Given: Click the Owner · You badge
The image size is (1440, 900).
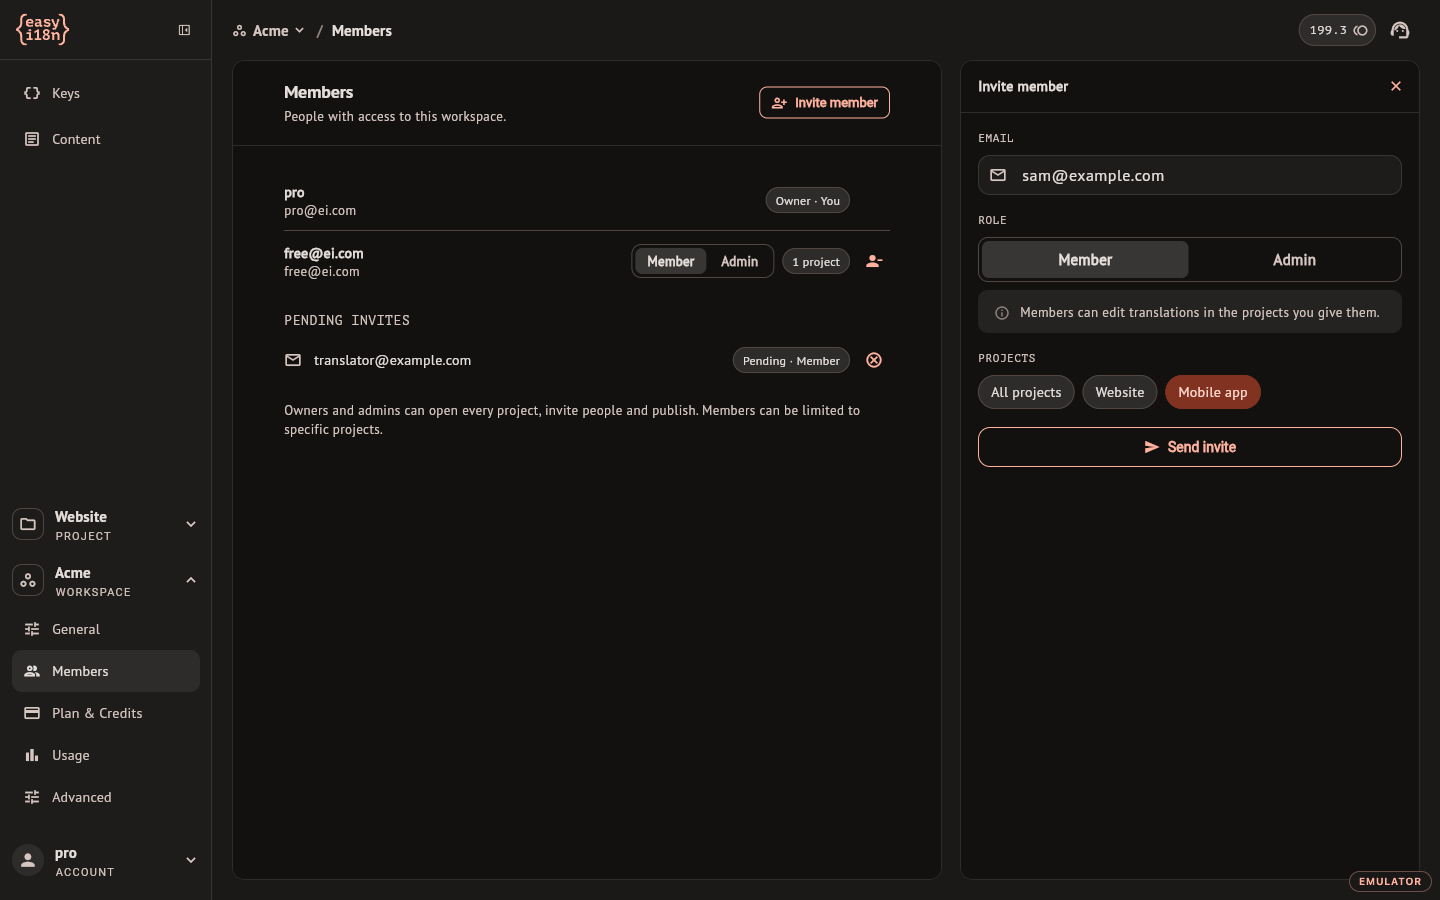Looking at the screenshot, I should (808, 201).
